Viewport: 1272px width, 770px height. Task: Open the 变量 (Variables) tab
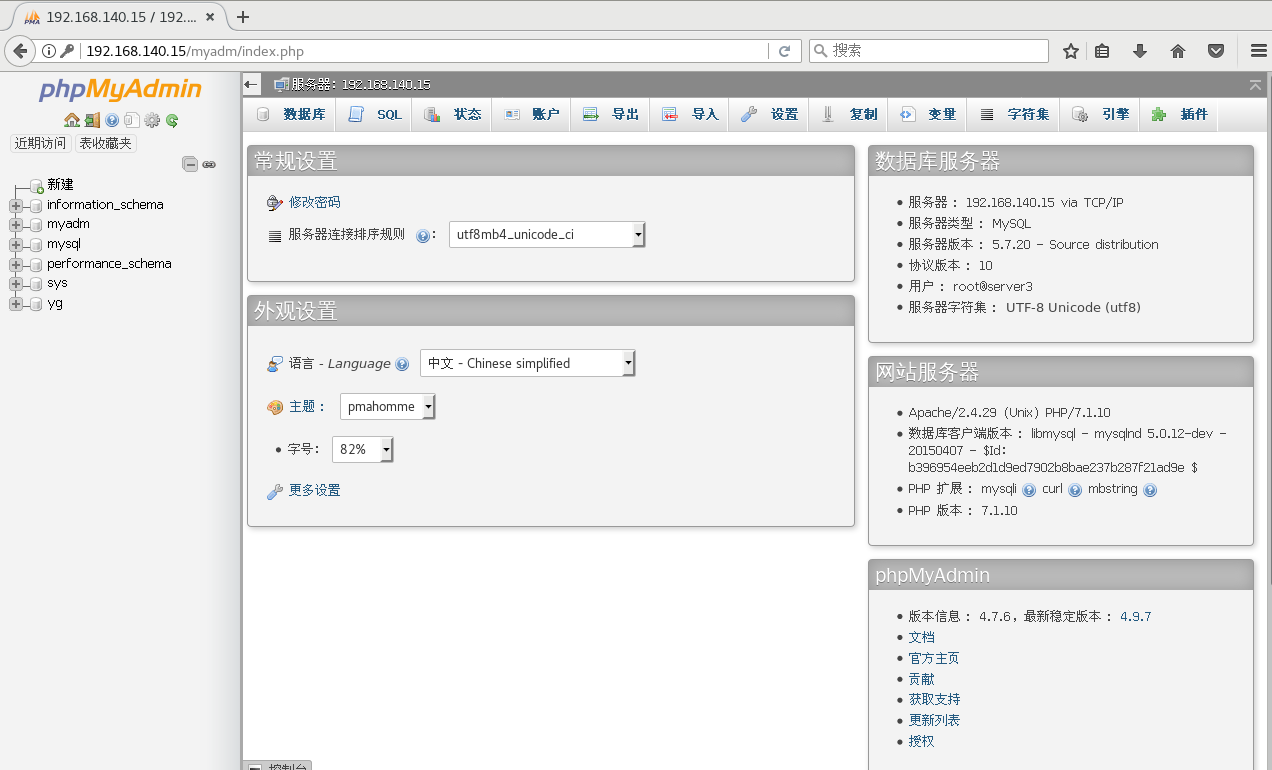coord(928,114)
